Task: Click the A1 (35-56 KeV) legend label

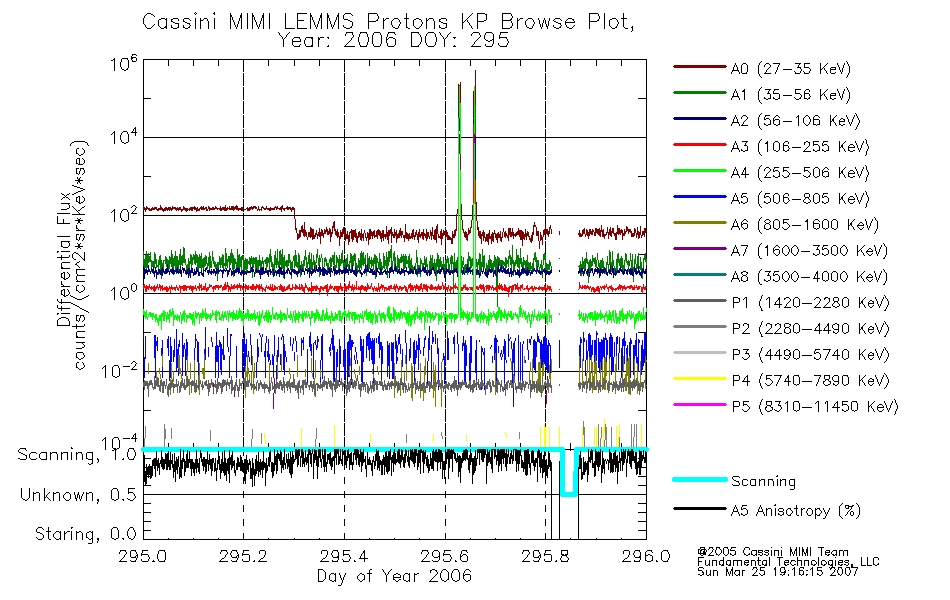Action: [x=791, y=95]
